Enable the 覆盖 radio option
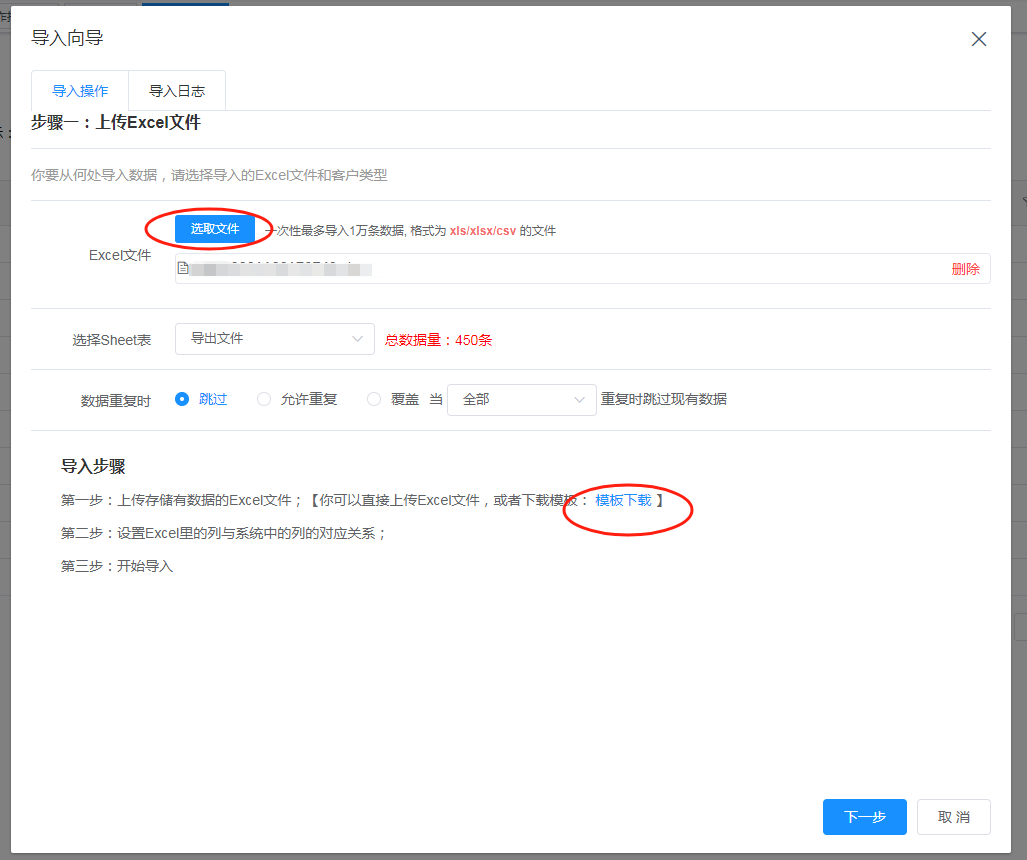The image size is (1027, 860). point(374,399)
